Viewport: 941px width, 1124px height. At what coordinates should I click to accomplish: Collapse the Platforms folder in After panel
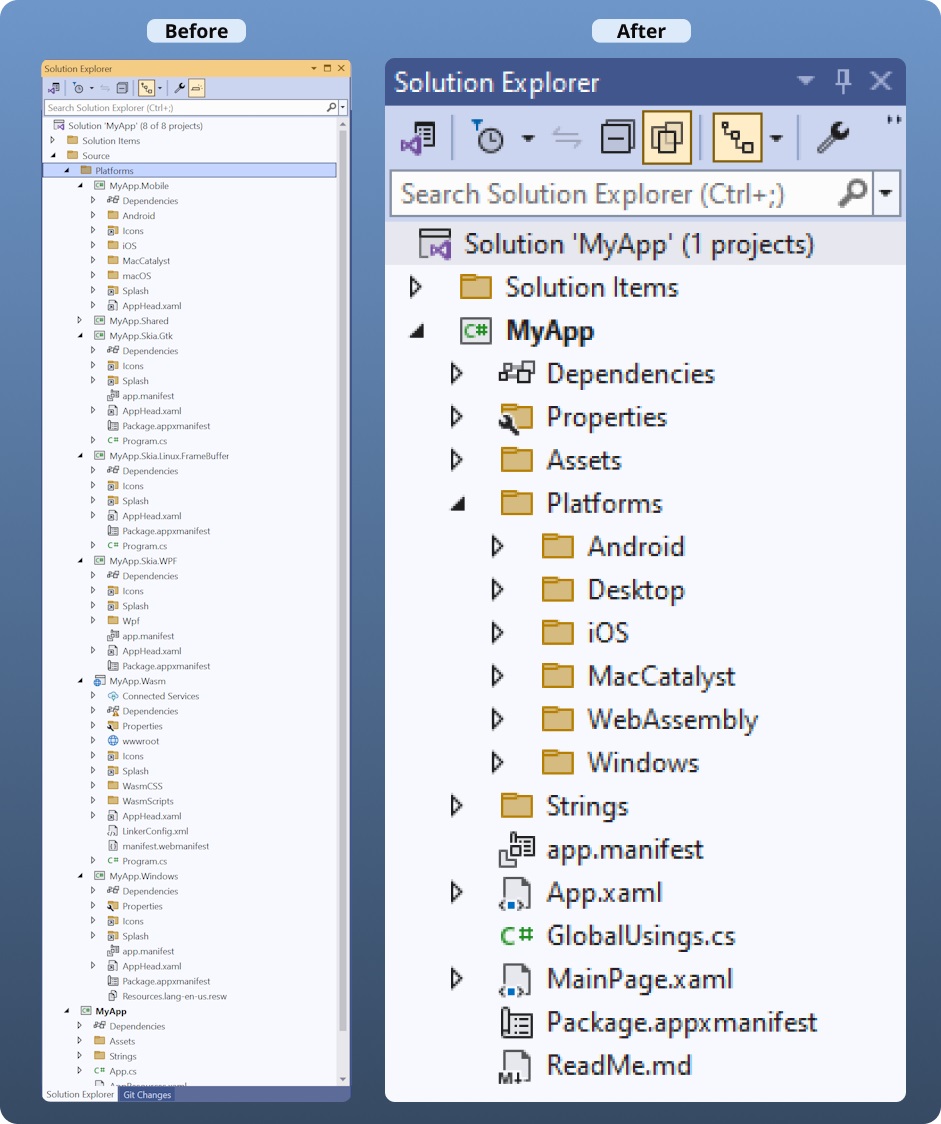coord(457,504)
